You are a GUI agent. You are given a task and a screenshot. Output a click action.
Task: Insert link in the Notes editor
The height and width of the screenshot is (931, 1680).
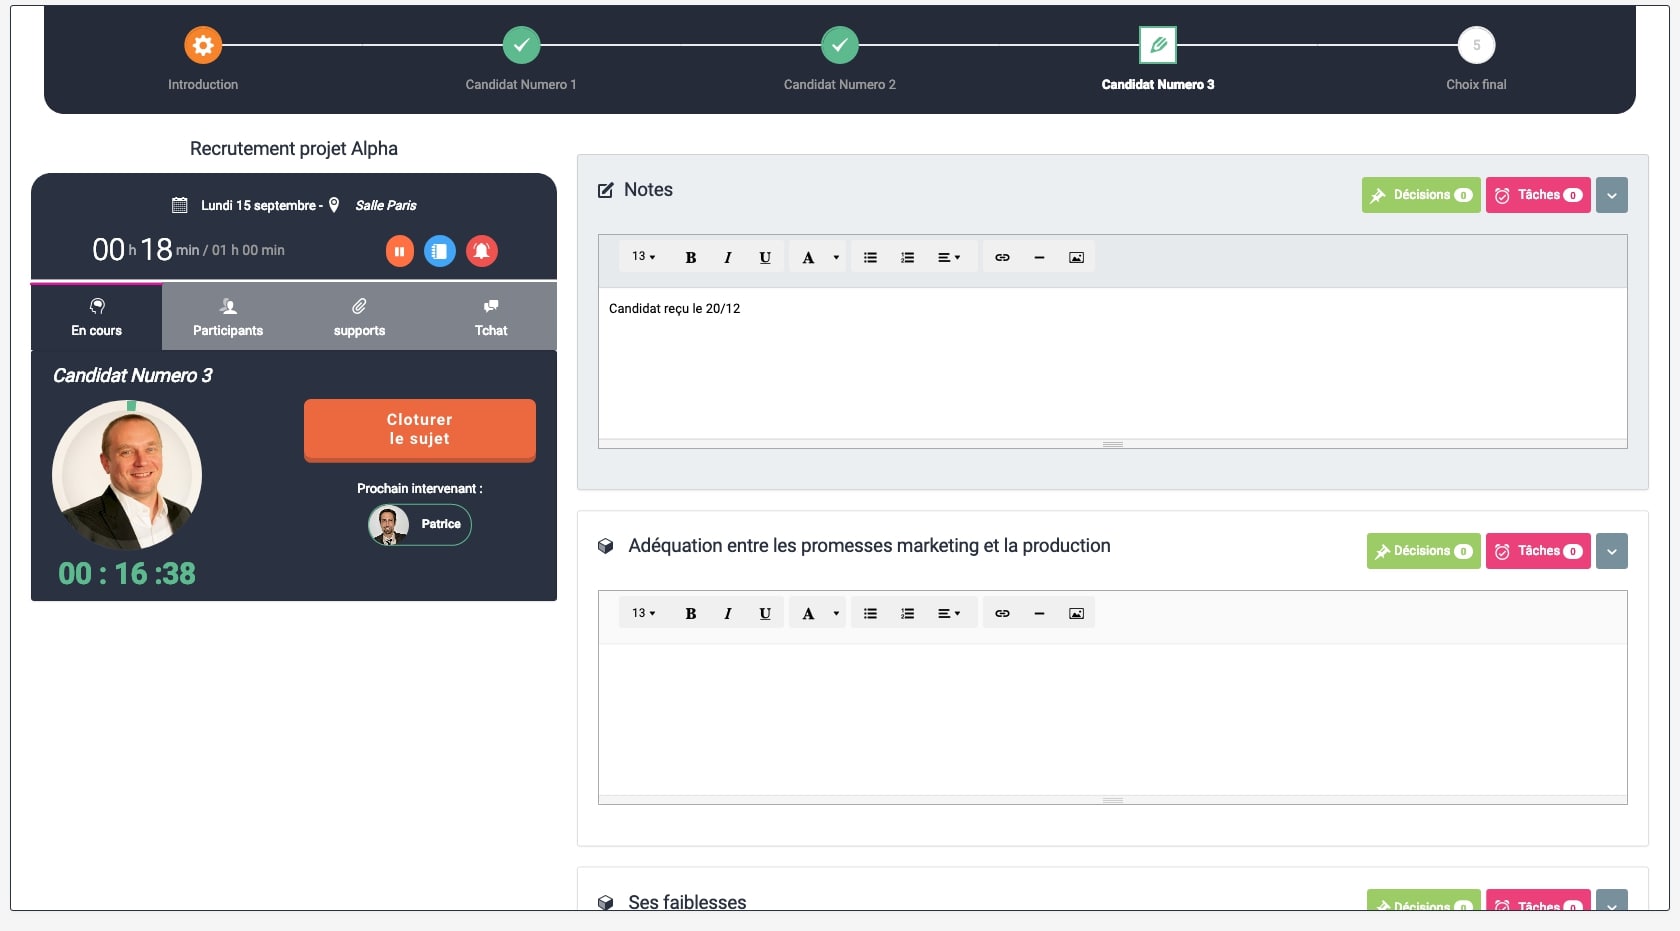click(1002, 258)
